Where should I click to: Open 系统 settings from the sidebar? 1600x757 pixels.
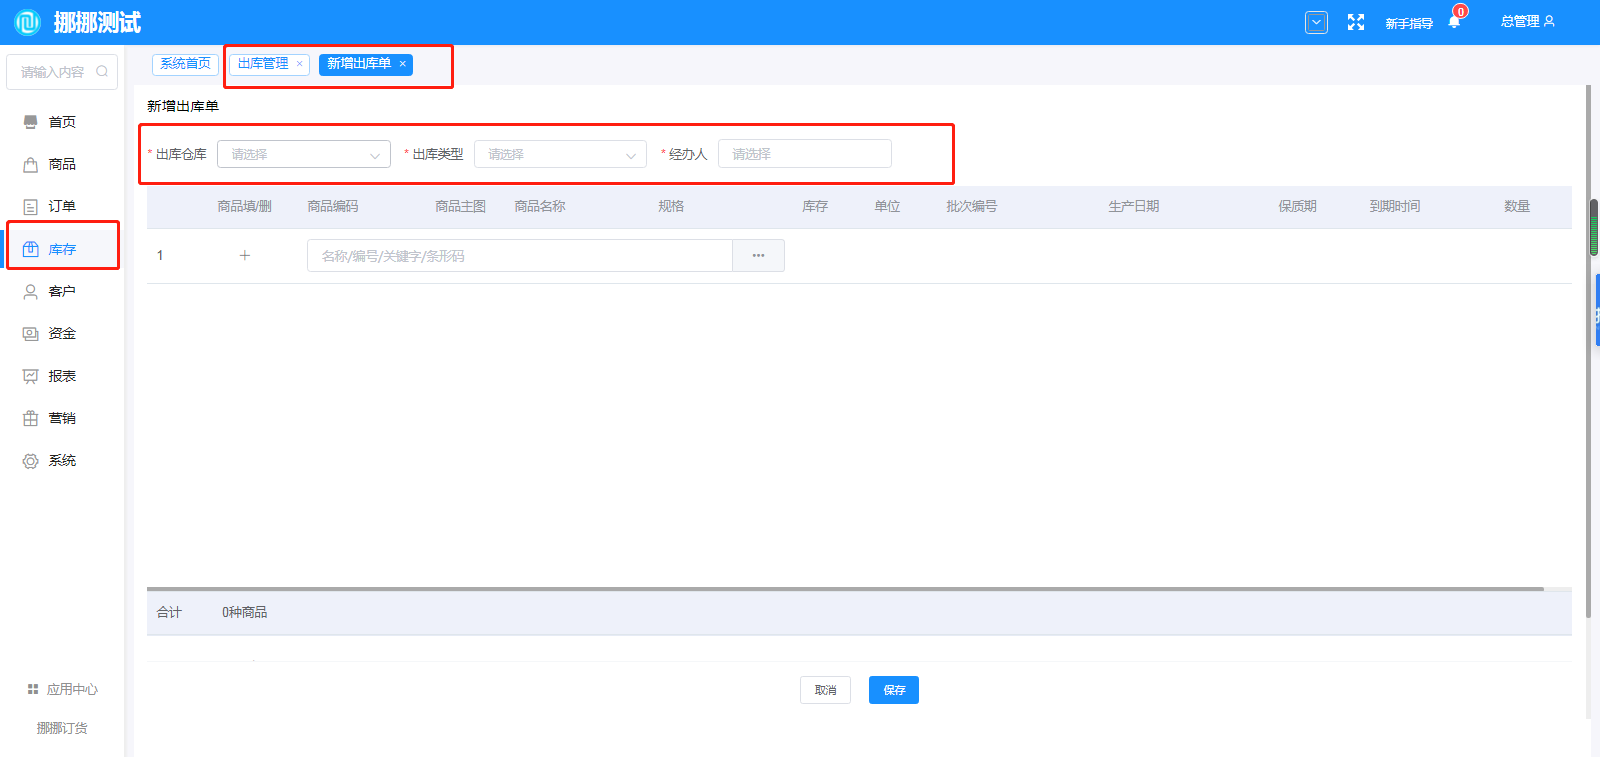62,460
